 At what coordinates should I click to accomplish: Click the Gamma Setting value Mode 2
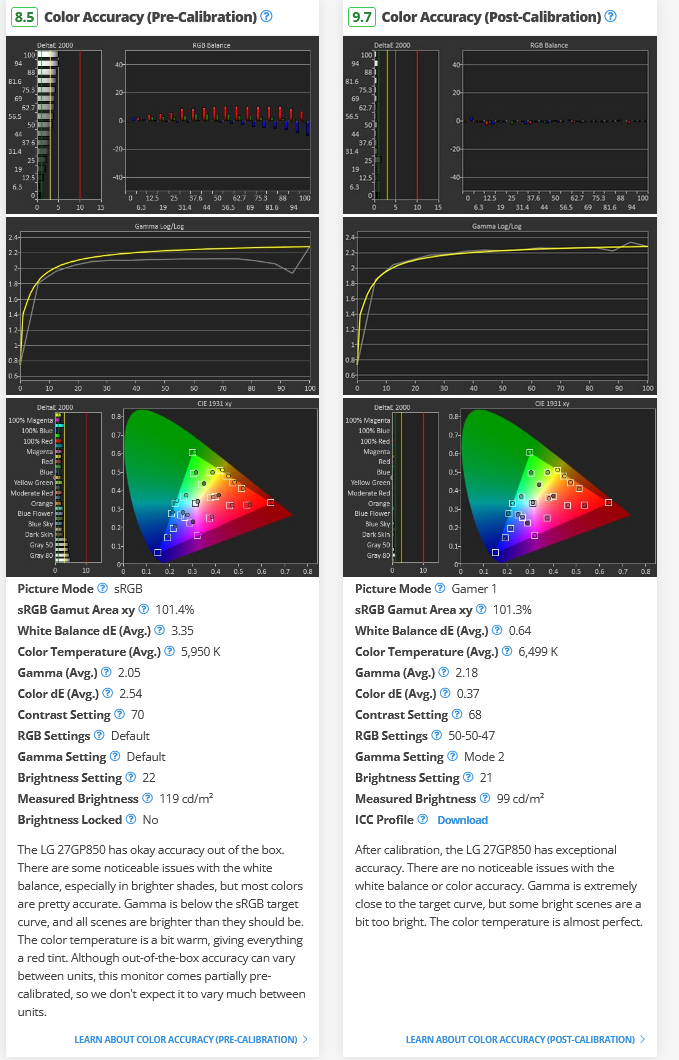484,756
